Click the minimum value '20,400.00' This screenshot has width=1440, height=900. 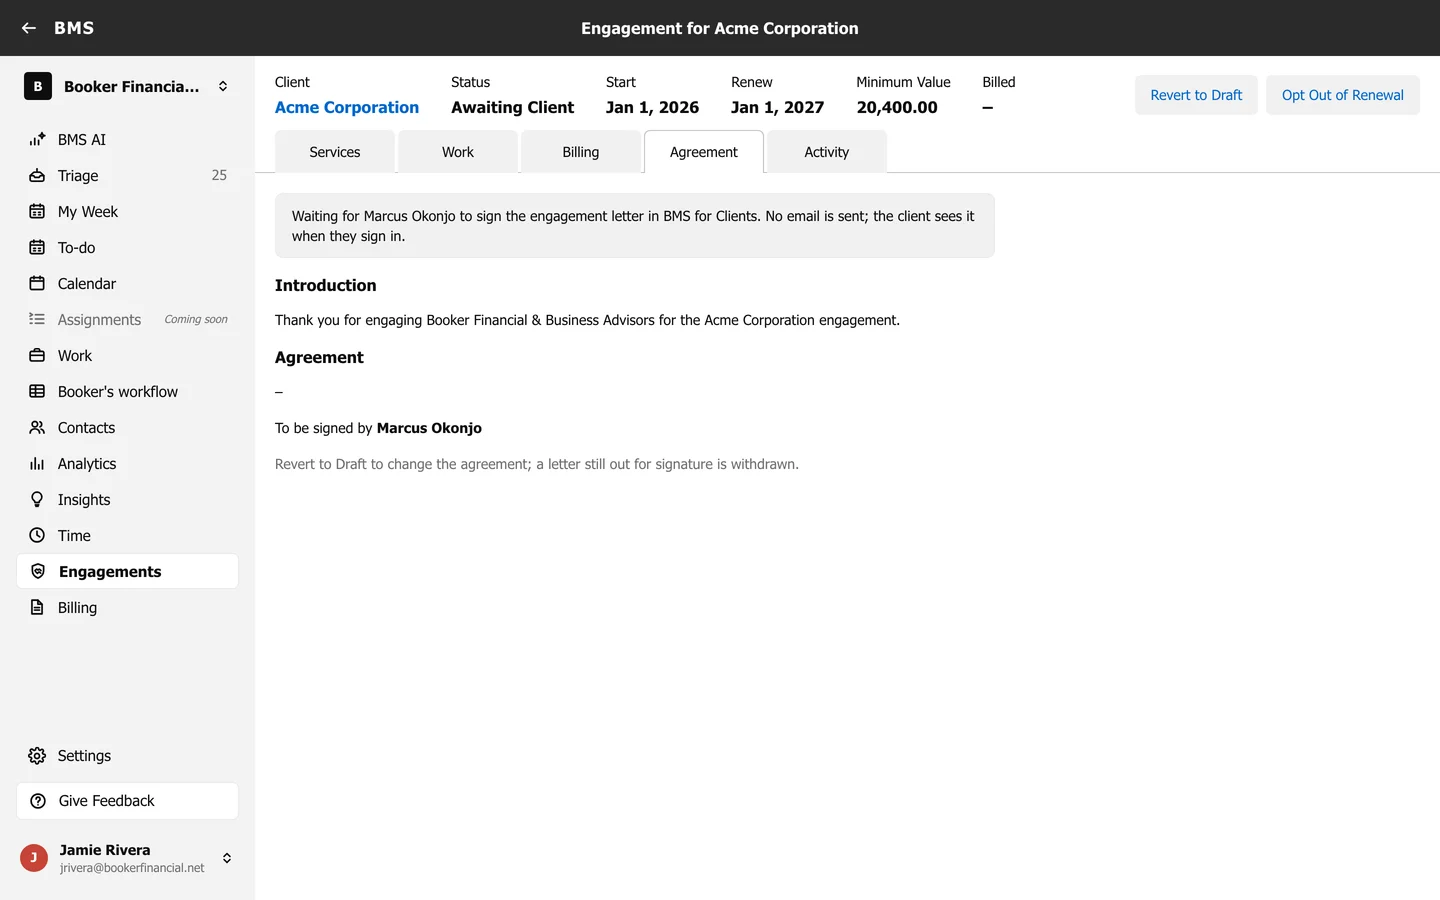click(x=897, y=107)
